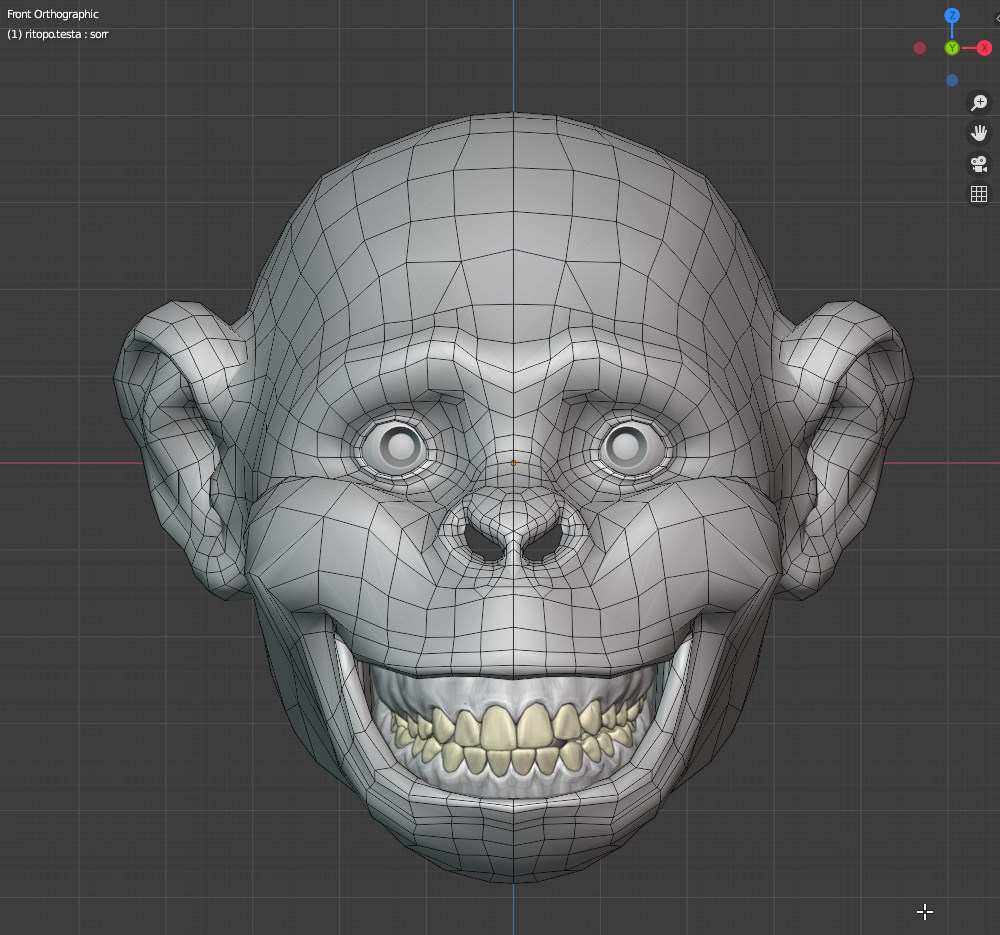Select the zoom magnifier icon
The image size is (1000, 935).
pyautogui.click(x=980, y=102)
